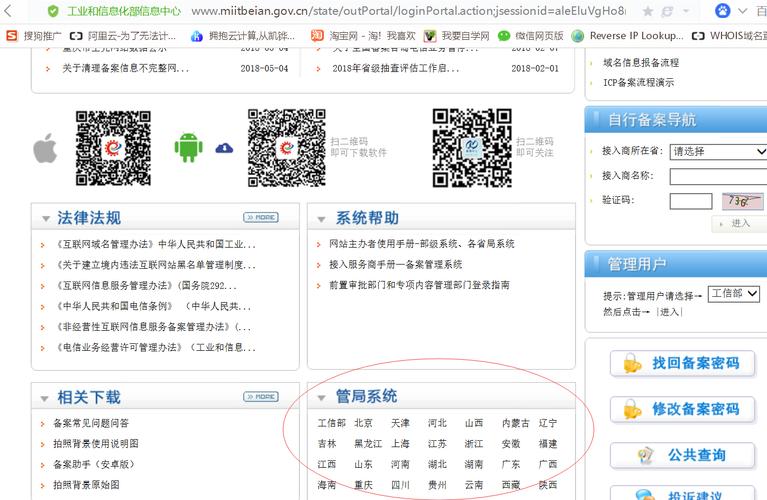Collapse the 系统帮助 section triangle

tap(321, 219)
